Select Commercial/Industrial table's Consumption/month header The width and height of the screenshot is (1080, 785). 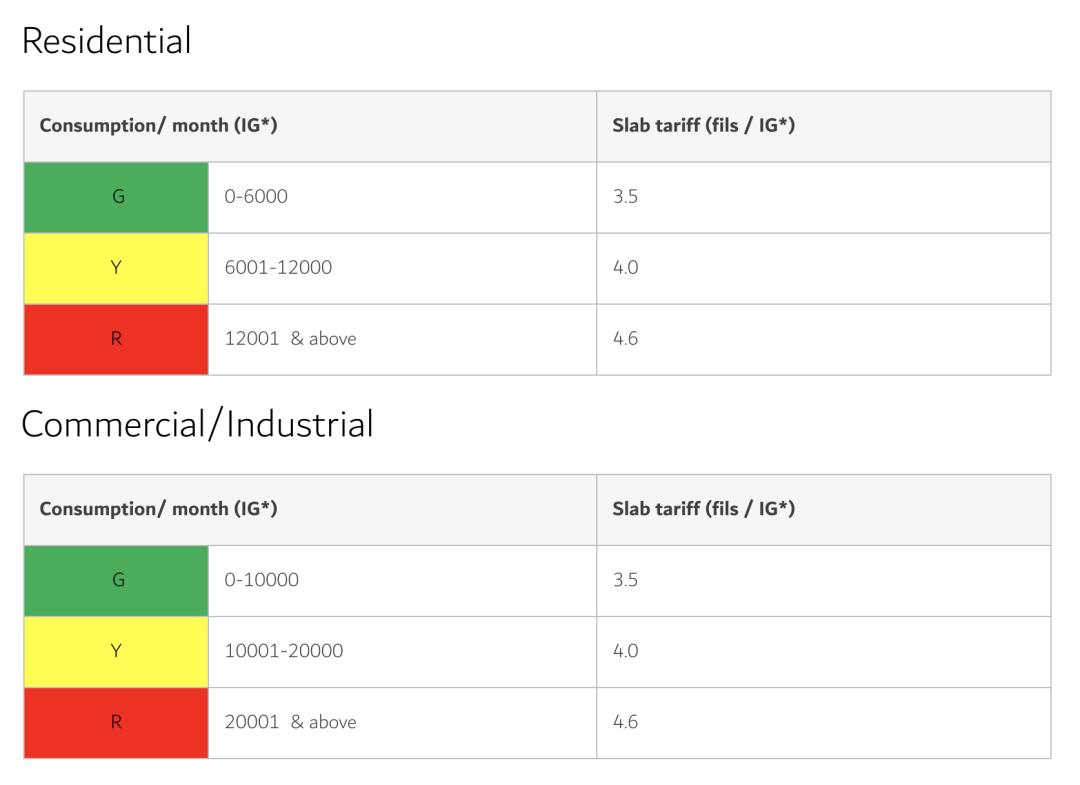coord(158,509)
